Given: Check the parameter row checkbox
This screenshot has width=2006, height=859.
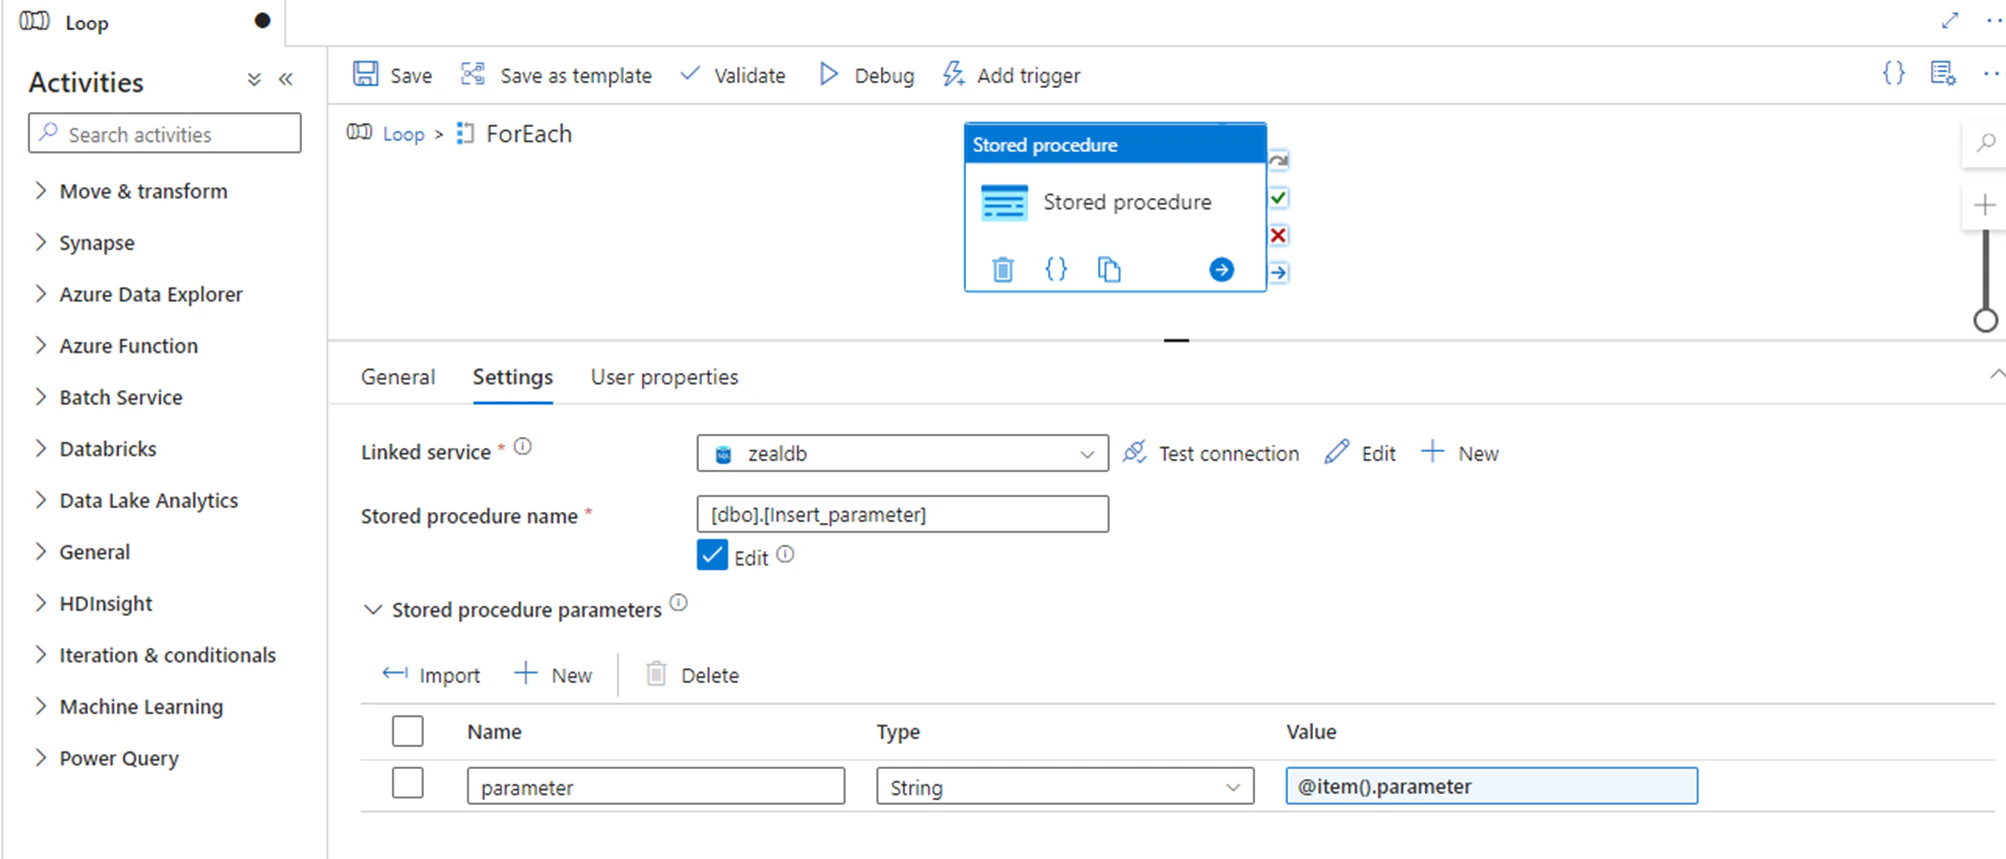Looking at the screenshot, I should click(408, 783).
